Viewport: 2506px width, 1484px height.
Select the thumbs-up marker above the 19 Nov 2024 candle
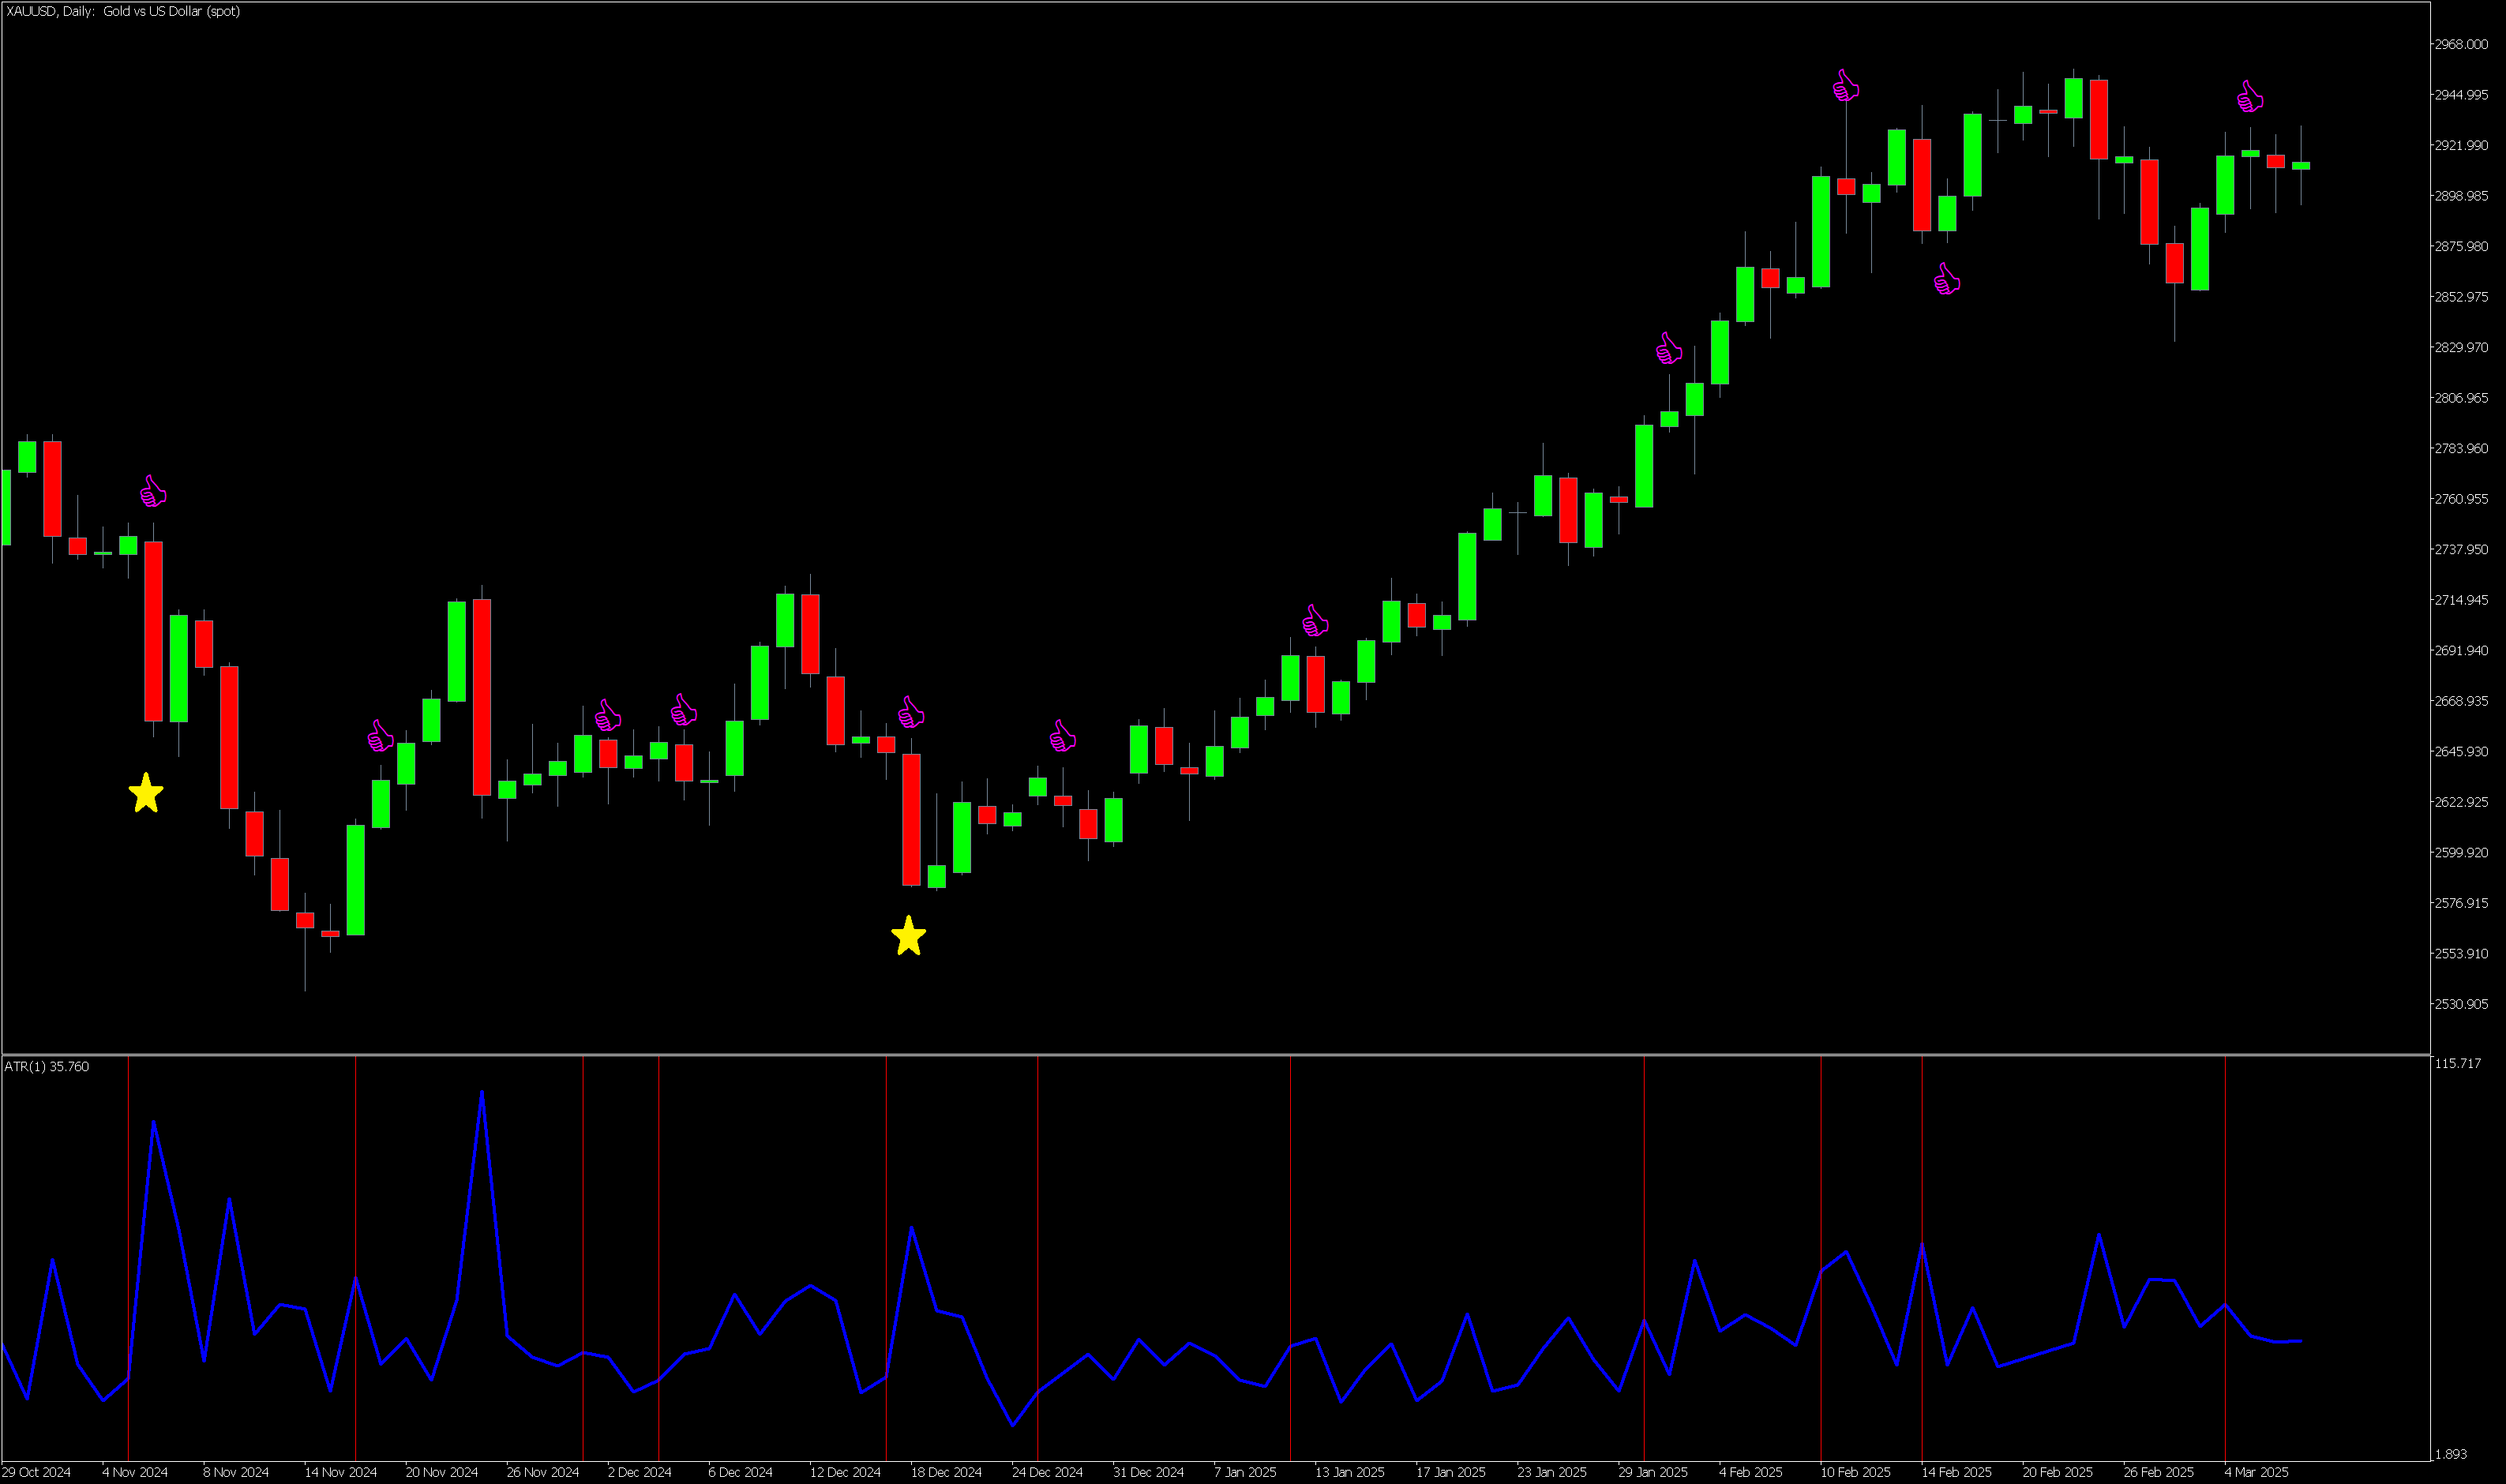coord(381,736)
